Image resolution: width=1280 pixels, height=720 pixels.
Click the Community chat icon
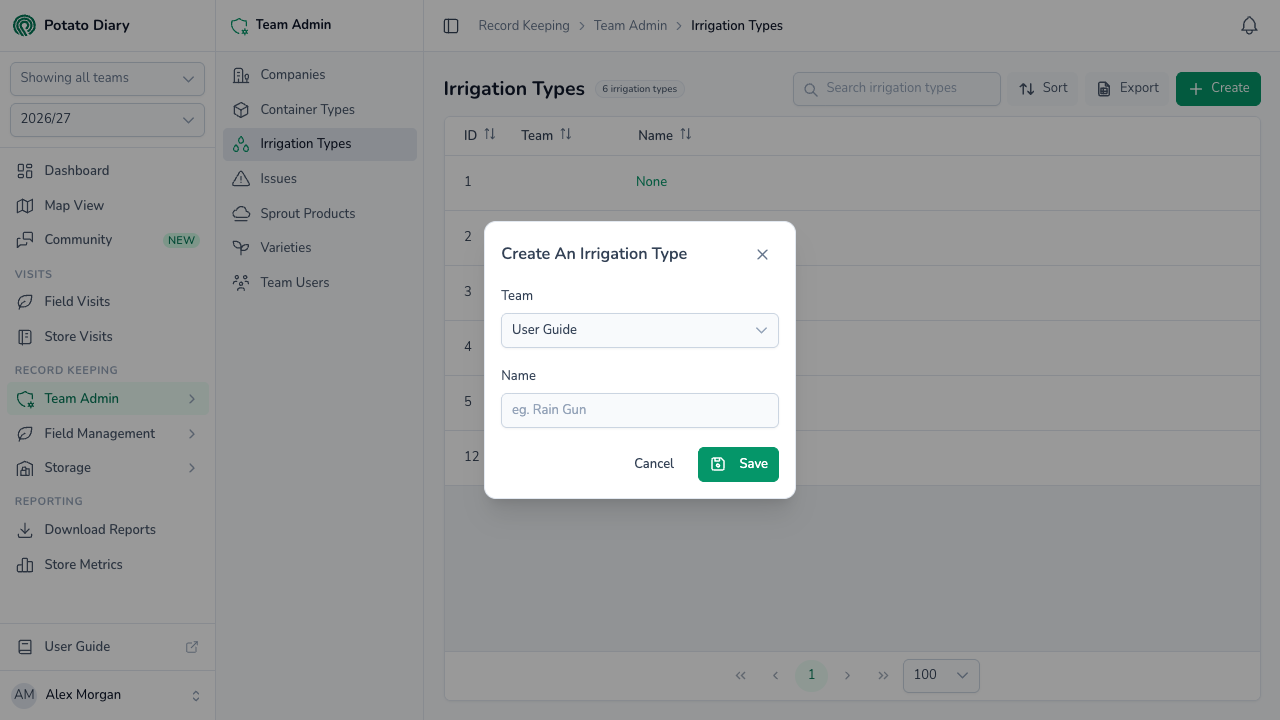pos(25,240)
